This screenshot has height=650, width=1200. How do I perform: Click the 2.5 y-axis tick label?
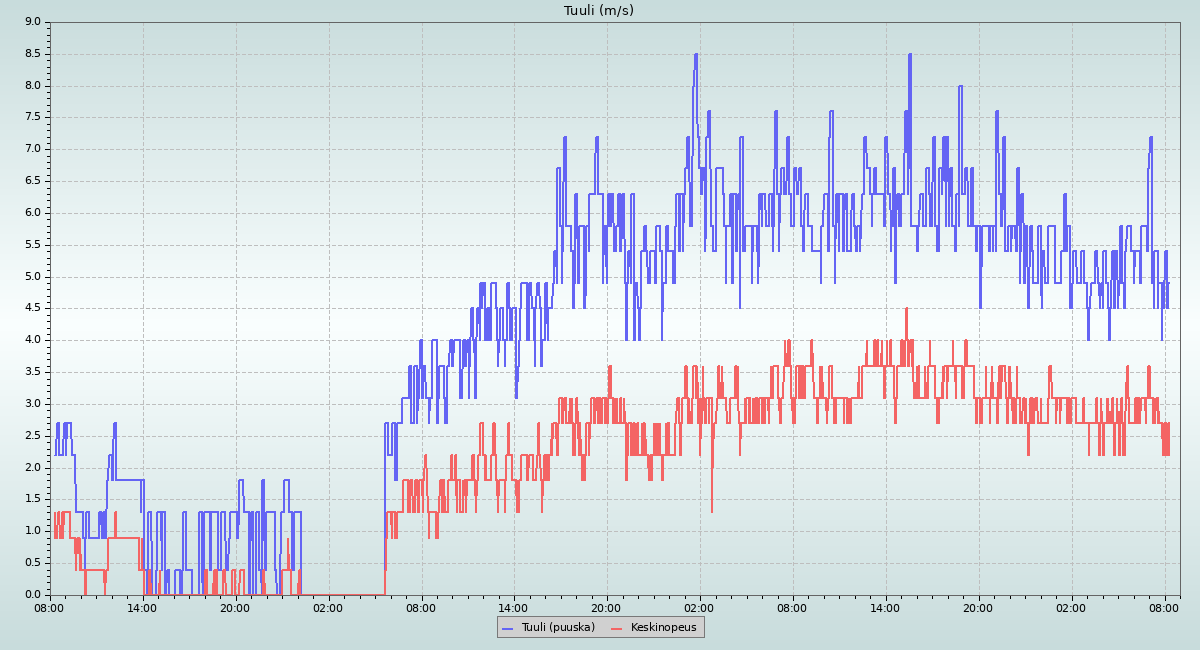32,436
